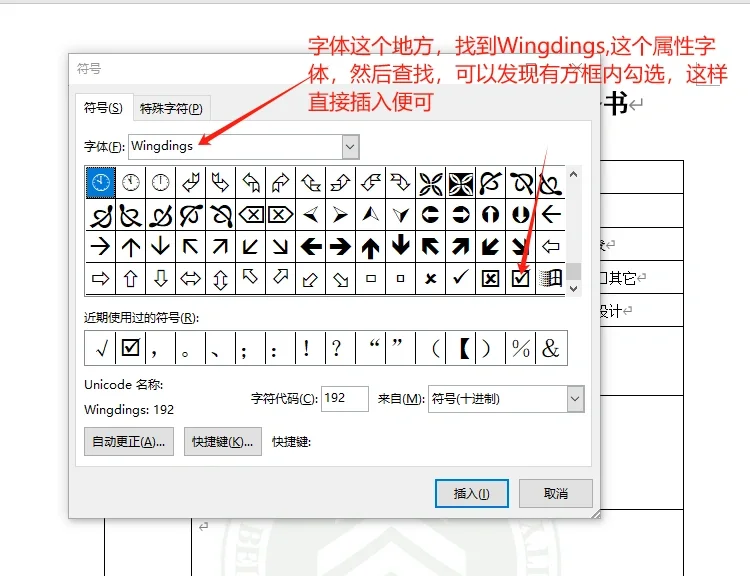Select the delete-right boxed X symbol
The image size is (750, 576).
[x=280, y=214]
